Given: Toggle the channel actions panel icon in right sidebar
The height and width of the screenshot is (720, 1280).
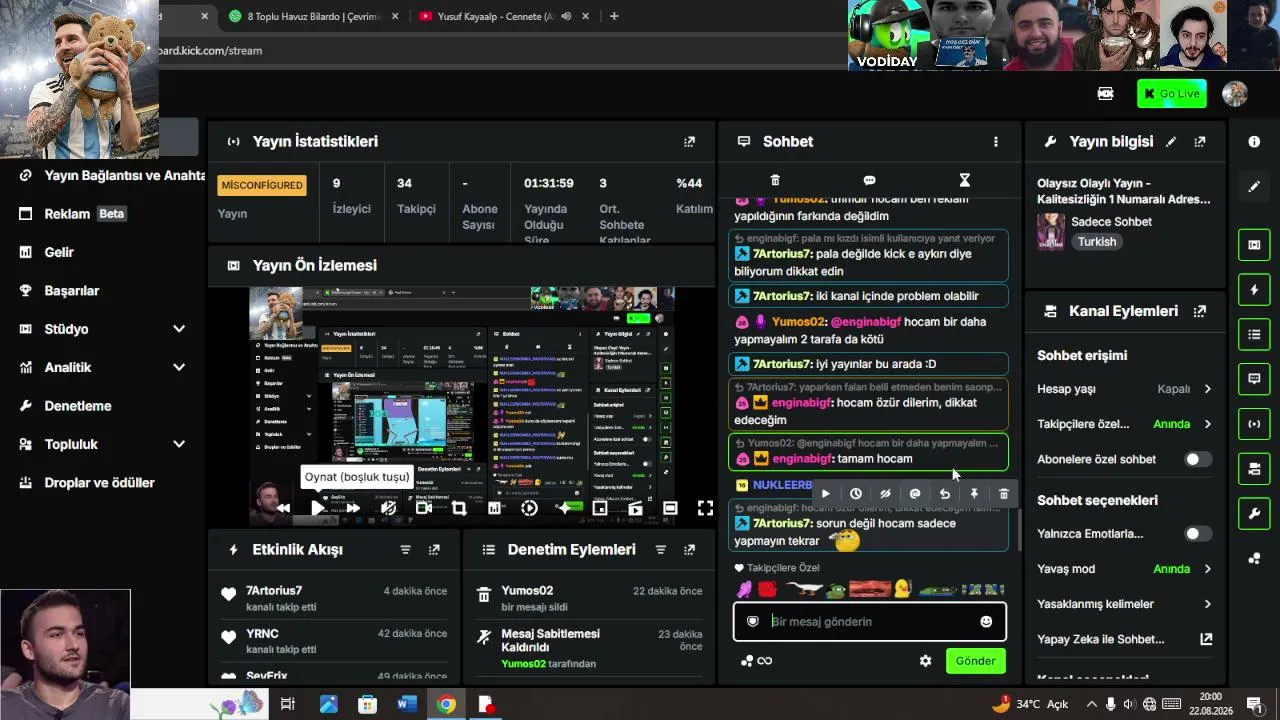Looking at the screenshot, I should click(1254, 469).
